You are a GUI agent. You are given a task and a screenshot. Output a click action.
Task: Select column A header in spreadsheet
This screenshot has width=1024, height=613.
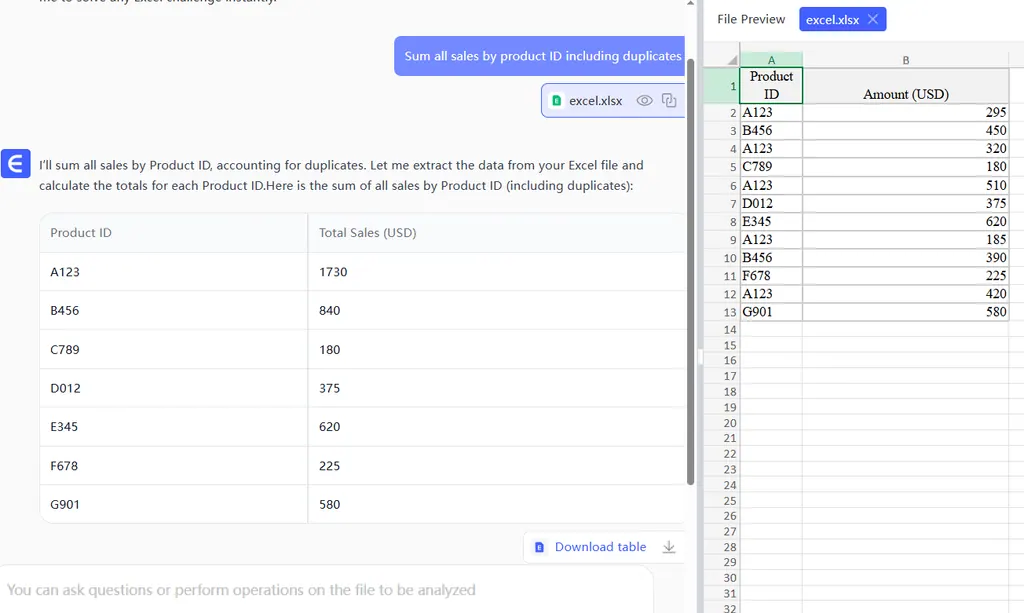pyautogui.click(x=771, y=60)
